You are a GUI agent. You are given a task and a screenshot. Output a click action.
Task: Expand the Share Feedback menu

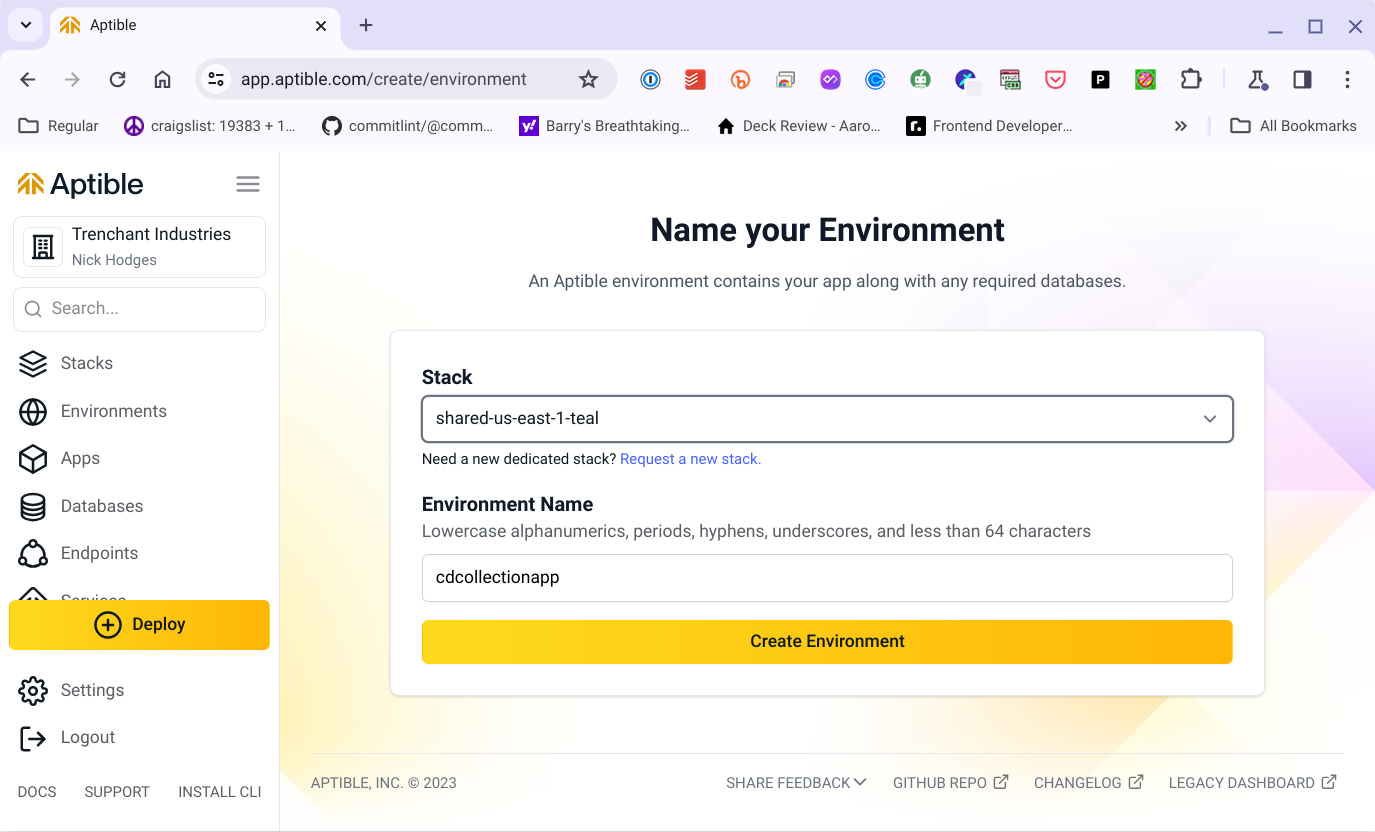(796, 783)
